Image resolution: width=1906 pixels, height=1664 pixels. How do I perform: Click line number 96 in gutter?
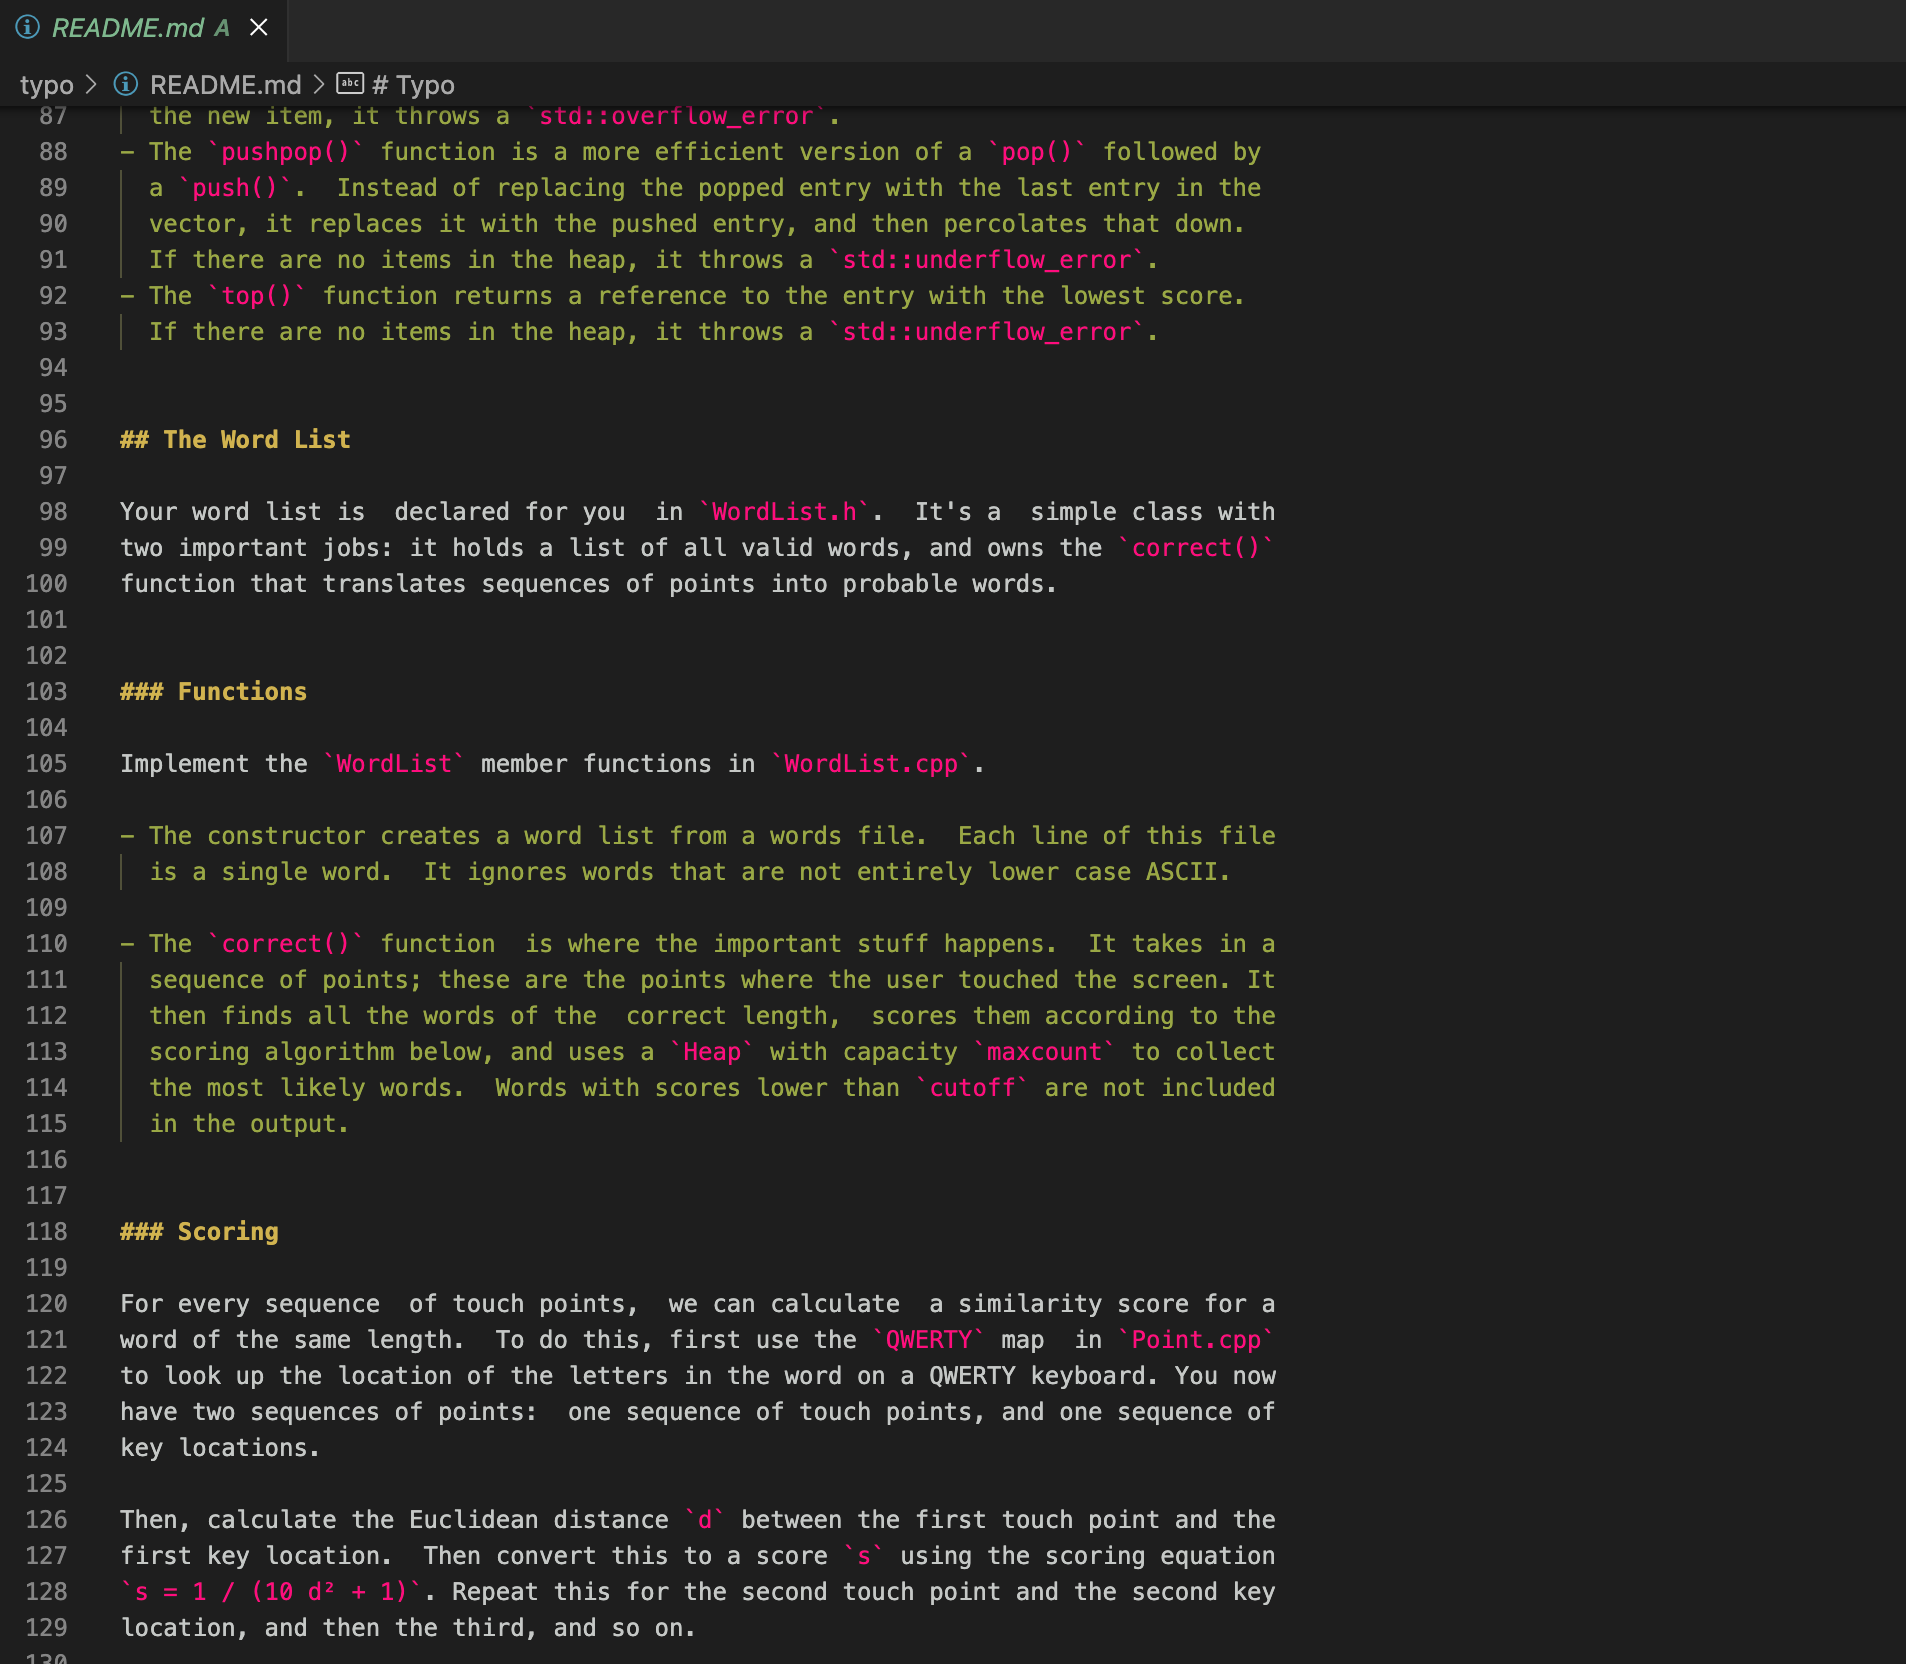pos(53,440)
